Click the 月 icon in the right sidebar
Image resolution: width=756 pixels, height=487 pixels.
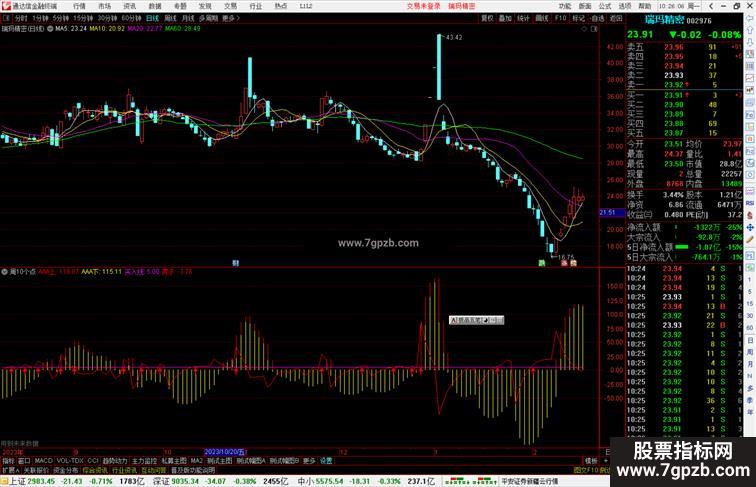[x=750, y=364]
